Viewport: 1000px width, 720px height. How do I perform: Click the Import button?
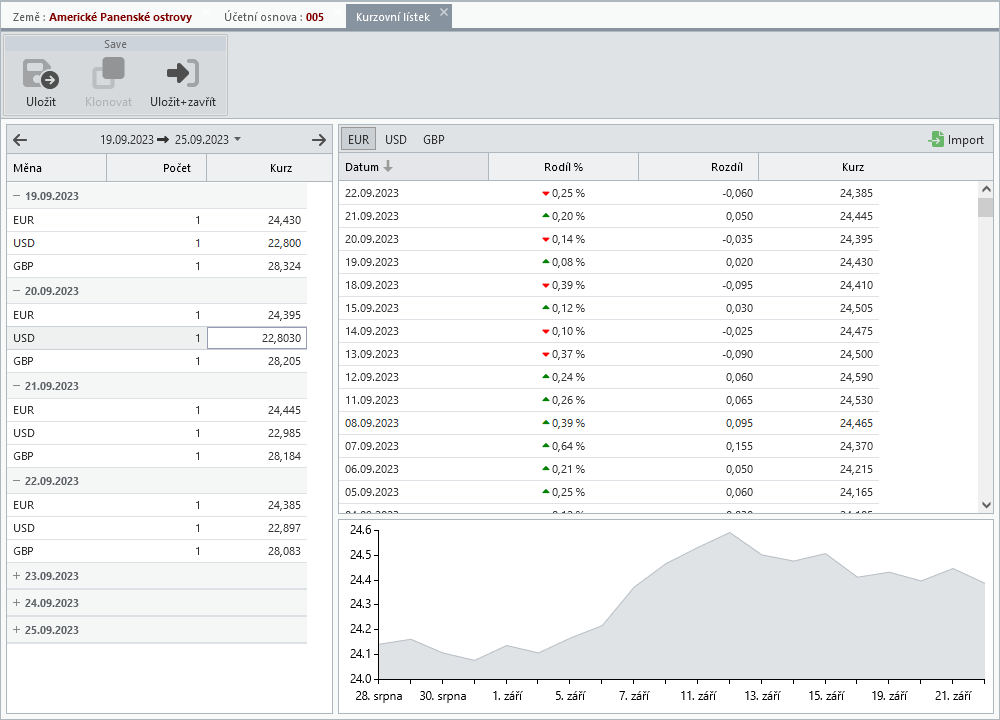point(956,140)
